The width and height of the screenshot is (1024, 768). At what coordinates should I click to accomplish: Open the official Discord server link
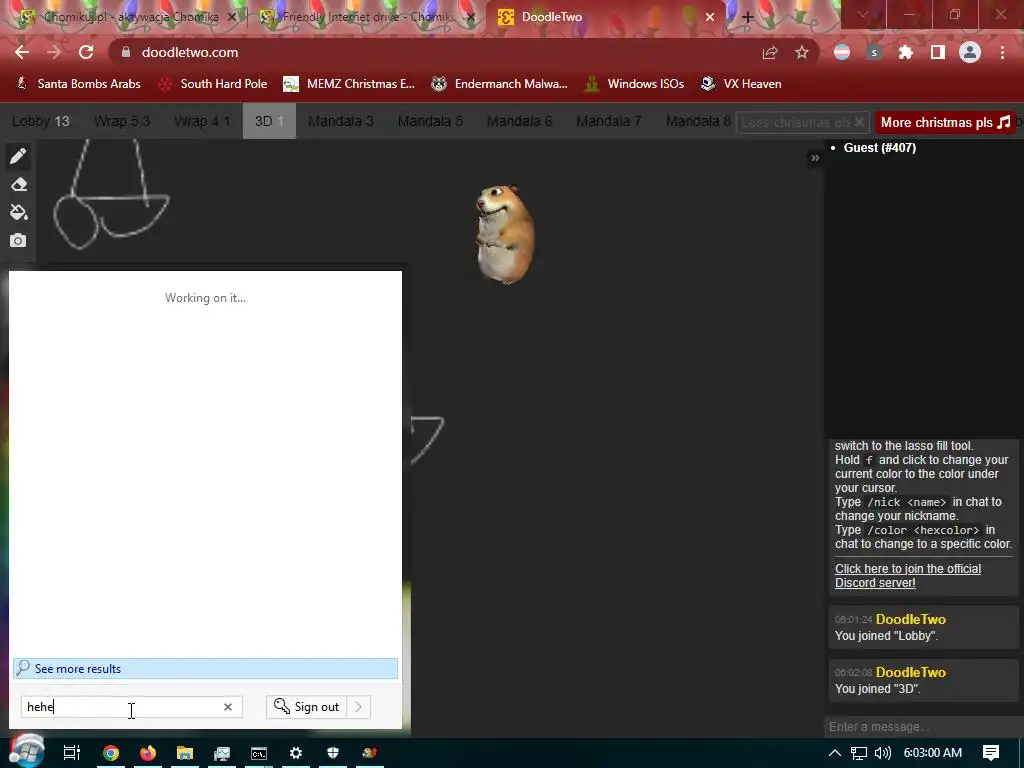[x=908, y=576]
